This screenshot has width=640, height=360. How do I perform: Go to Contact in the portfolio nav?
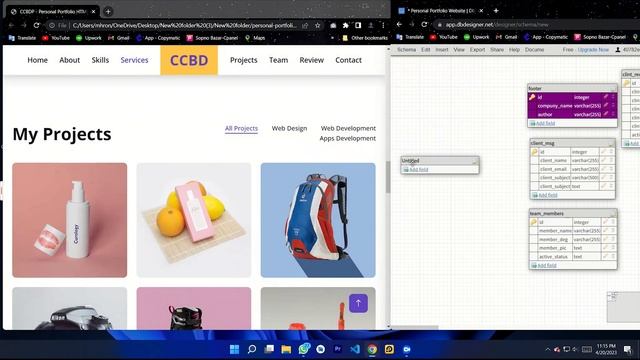tap(349, 60)
